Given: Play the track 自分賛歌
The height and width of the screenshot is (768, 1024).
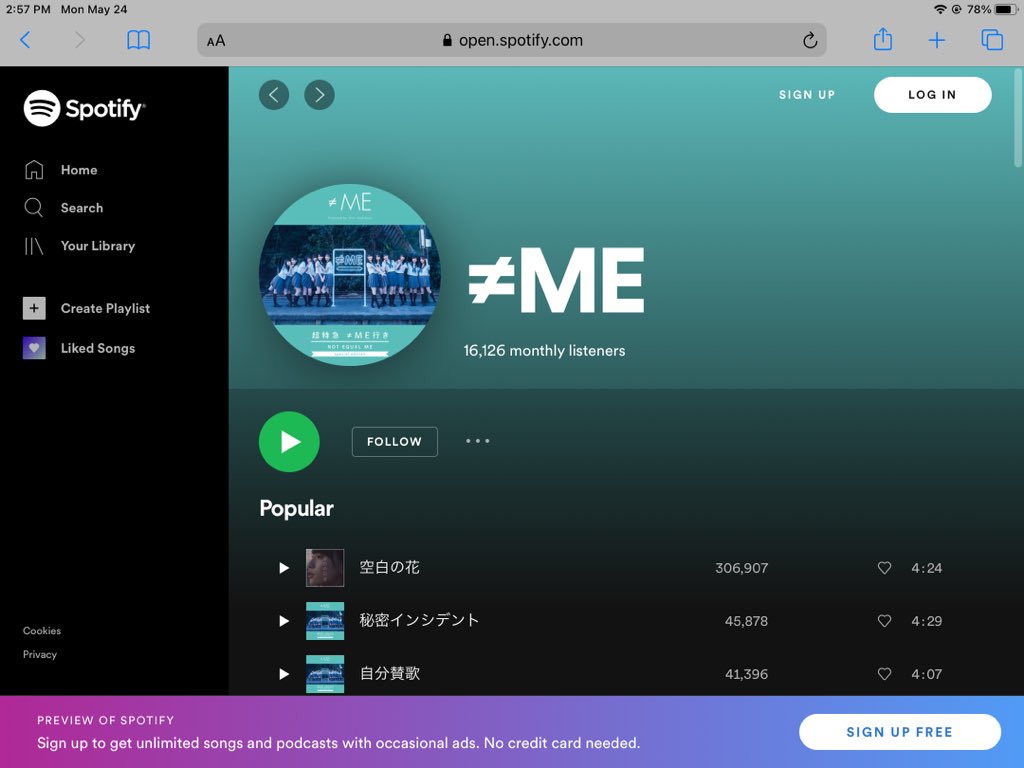Looking at the screenshot, I should tap(283, 674).
